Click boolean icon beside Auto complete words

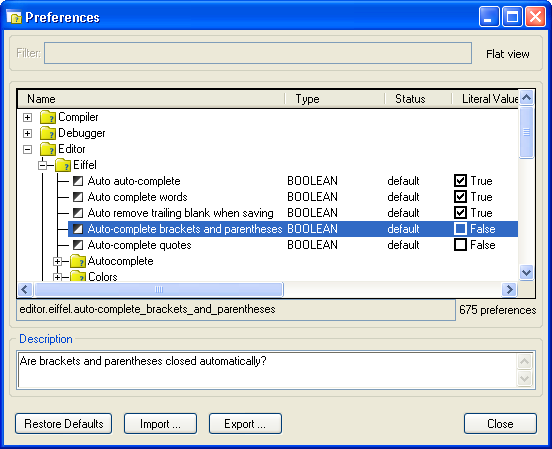click(78, 197)
